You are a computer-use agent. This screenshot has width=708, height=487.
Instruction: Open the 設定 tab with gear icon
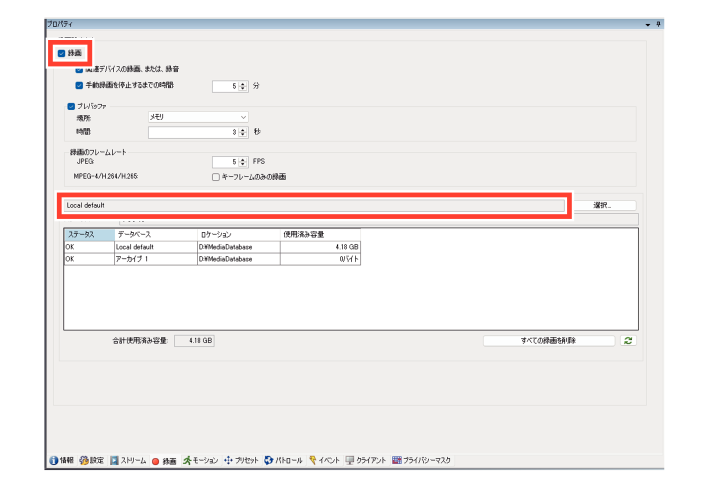pyautogui.click(x=92, y=460)
